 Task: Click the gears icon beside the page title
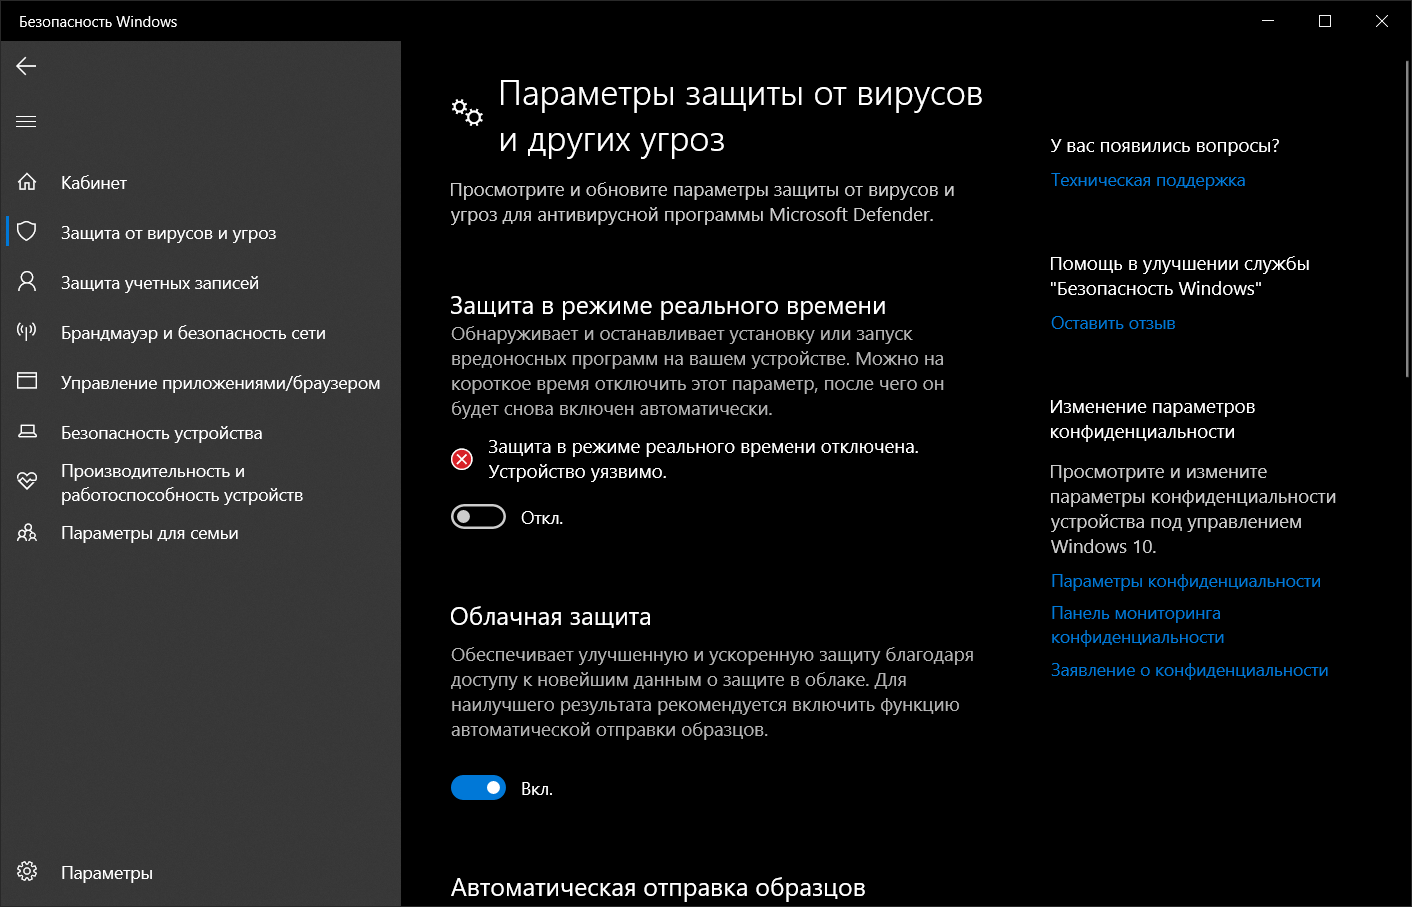(x=467, y=112)
